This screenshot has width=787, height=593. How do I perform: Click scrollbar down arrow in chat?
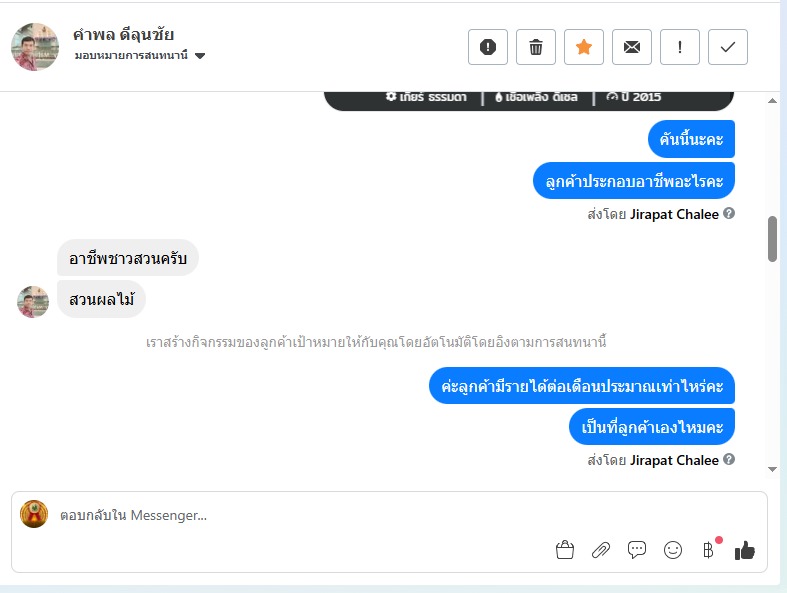772,469
